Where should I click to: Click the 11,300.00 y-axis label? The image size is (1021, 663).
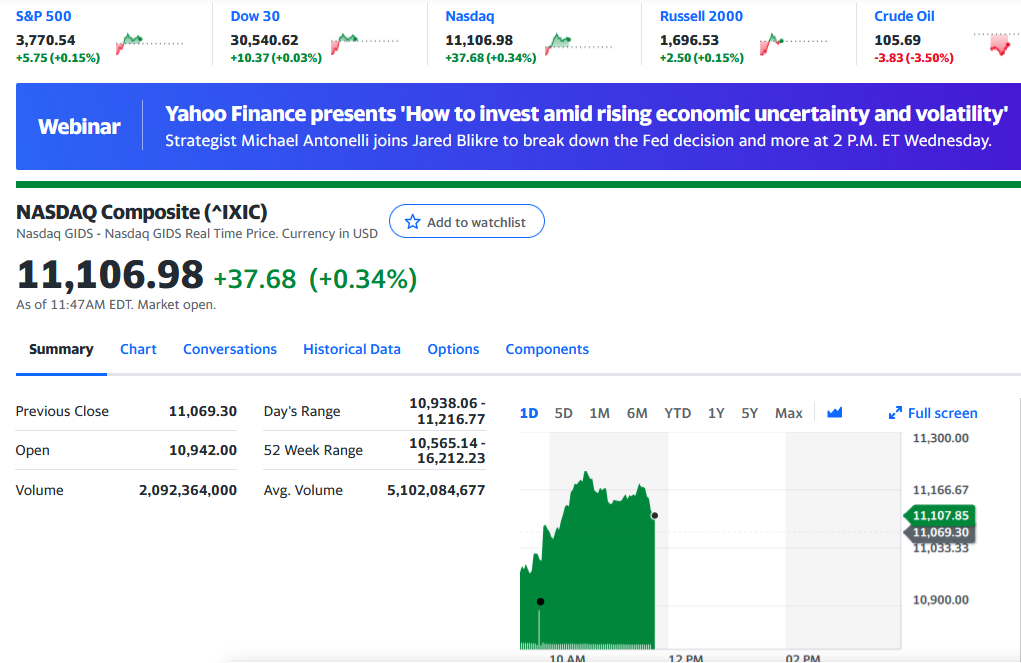point(940,438)
